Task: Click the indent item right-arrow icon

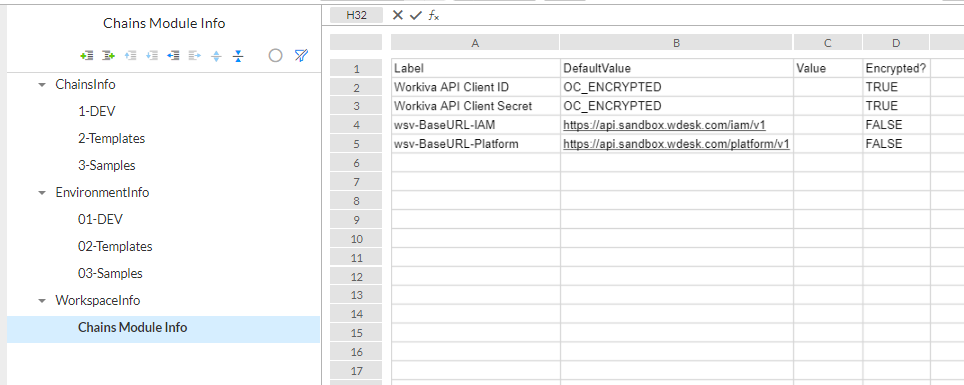Action: tap(195, 56)
